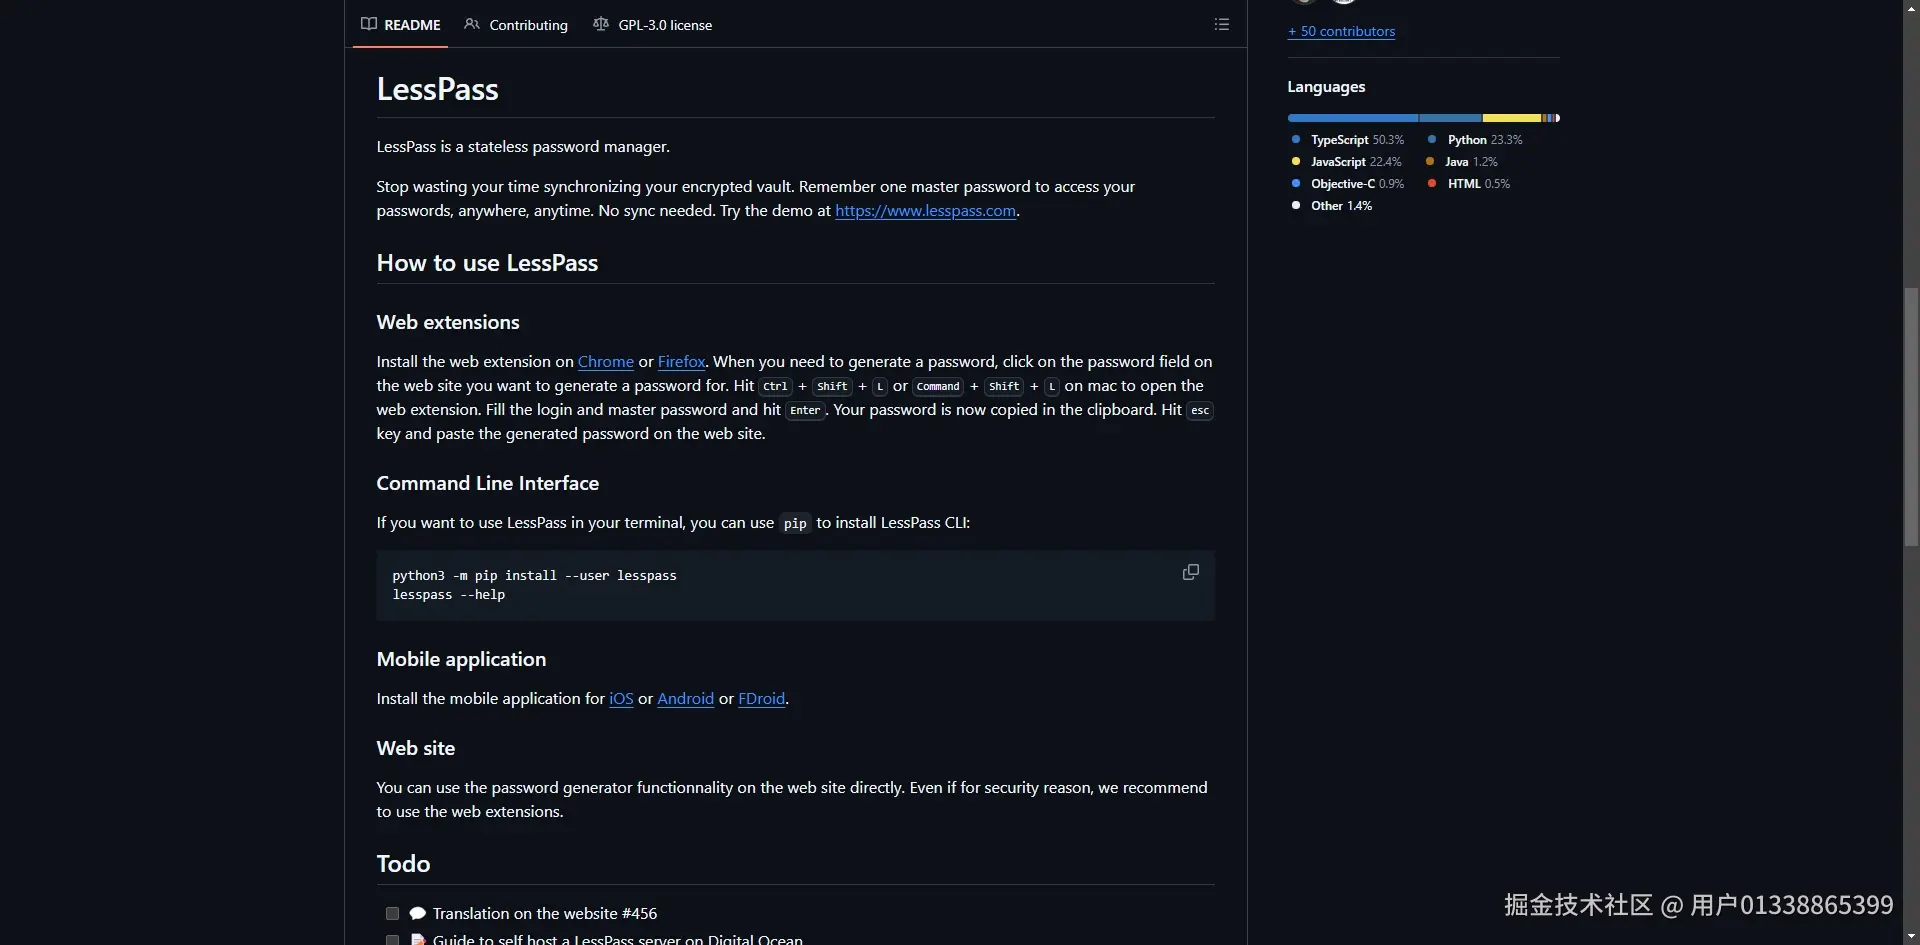
Task: Click the inline 'pip' code text
Action: [x=795, y=523]
